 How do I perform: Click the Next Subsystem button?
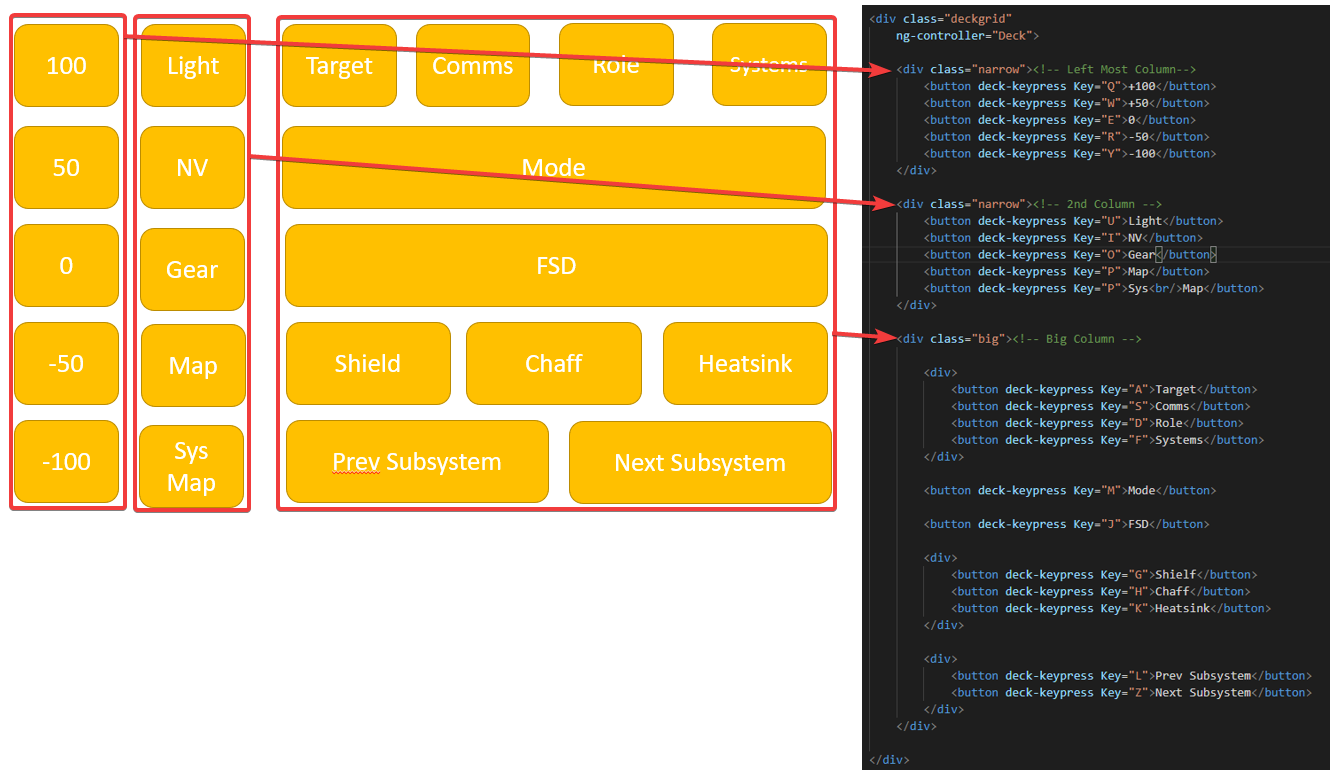pos(700,462)
